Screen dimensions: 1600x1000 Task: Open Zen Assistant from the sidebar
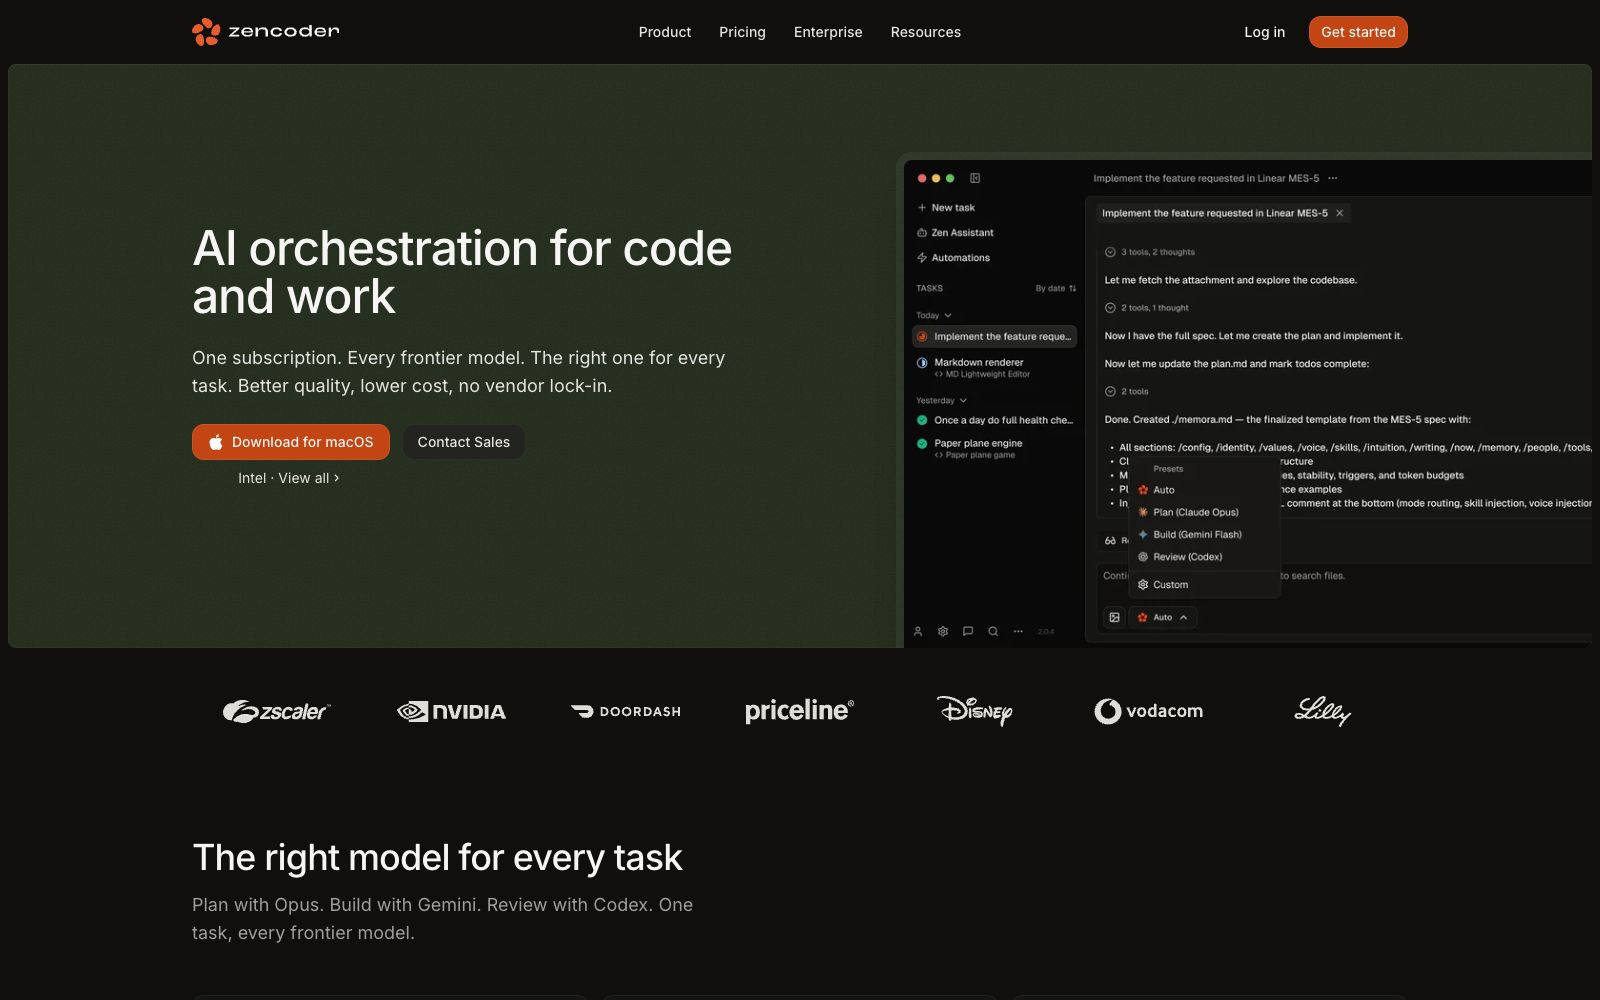coord(955,233)
